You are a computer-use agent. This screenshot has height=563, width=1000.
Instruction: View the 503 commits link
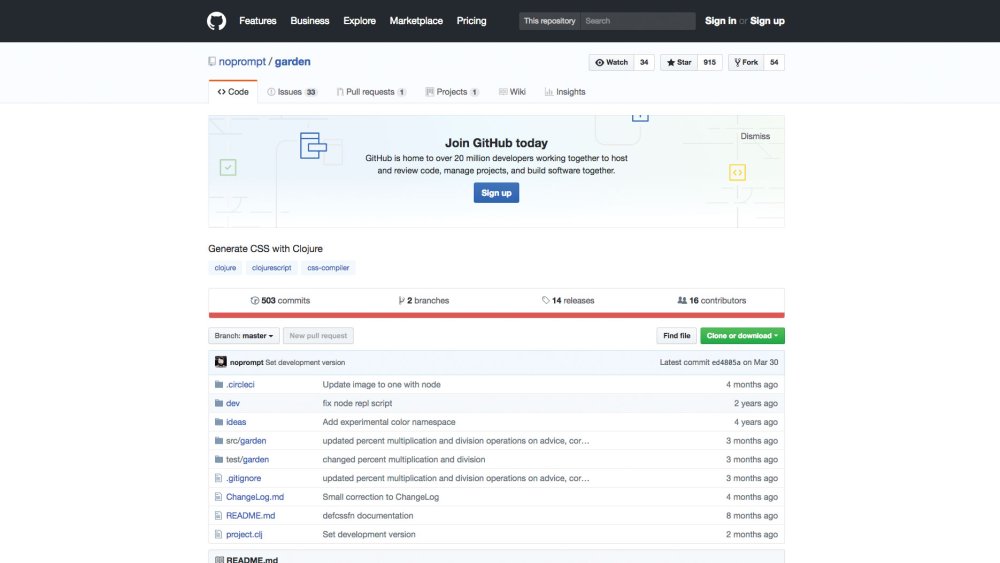click(281, 300)
